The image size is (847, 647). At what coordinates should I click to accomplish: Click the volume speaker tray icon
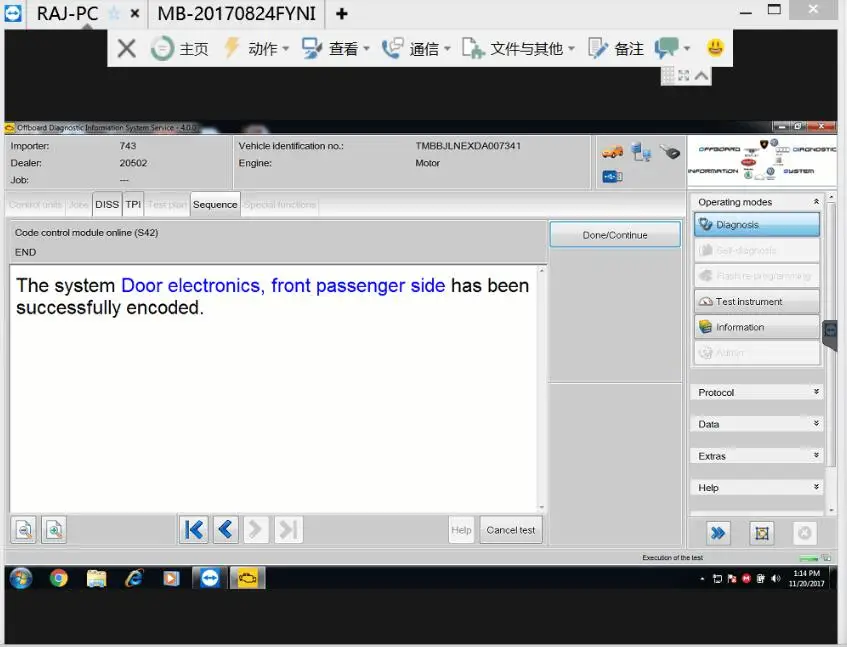pos(776,578)
